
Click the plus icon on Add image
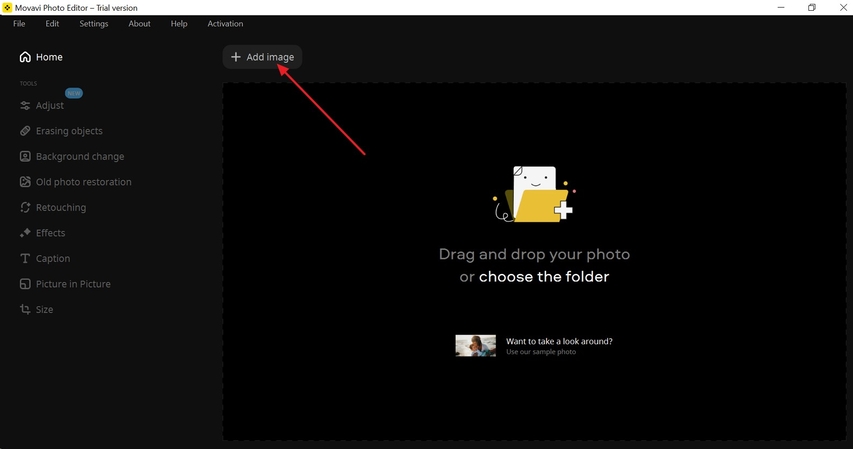tap(236, 57)
